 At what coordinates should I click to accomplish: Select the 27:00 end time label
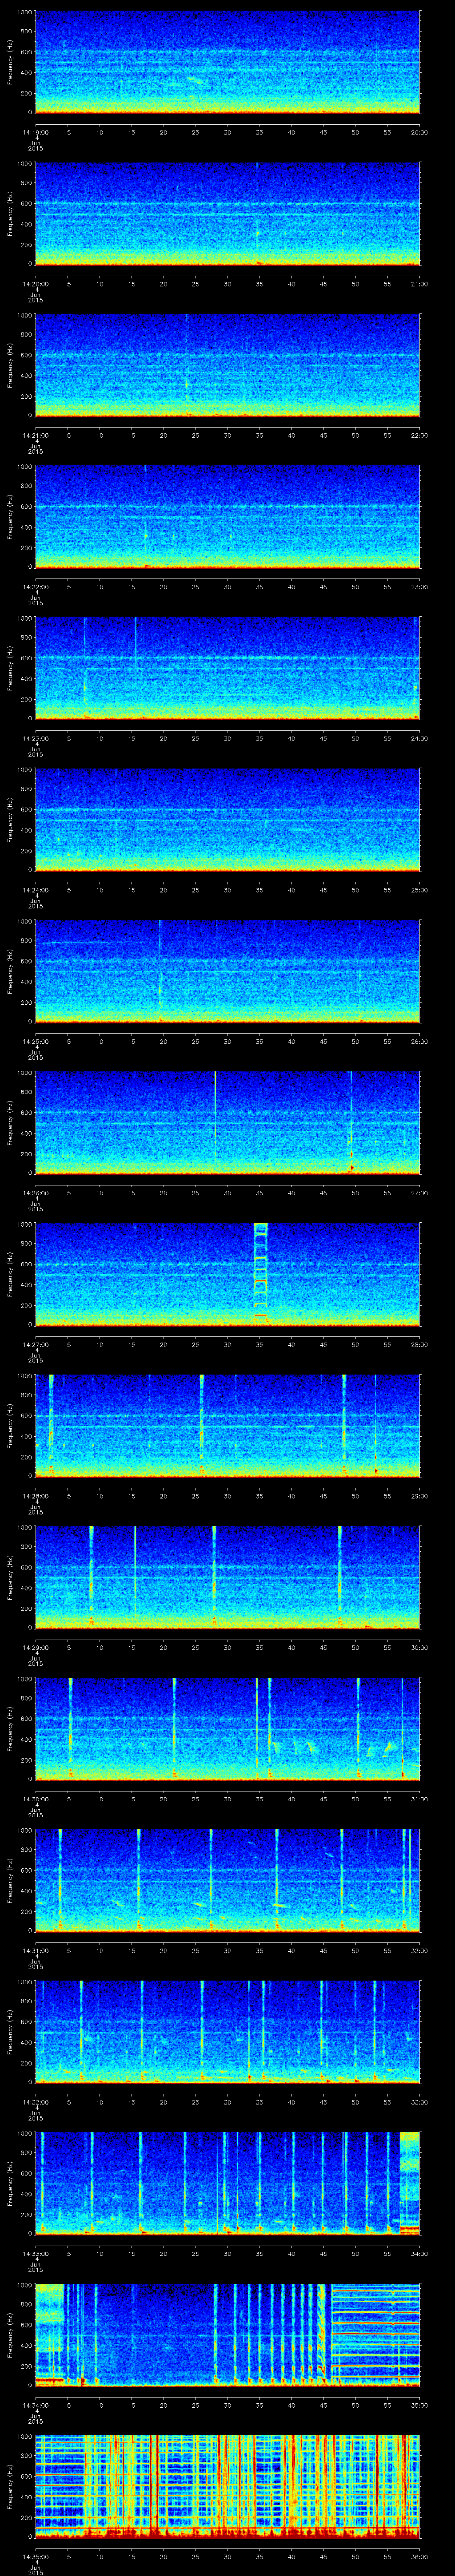point(419,1193)
